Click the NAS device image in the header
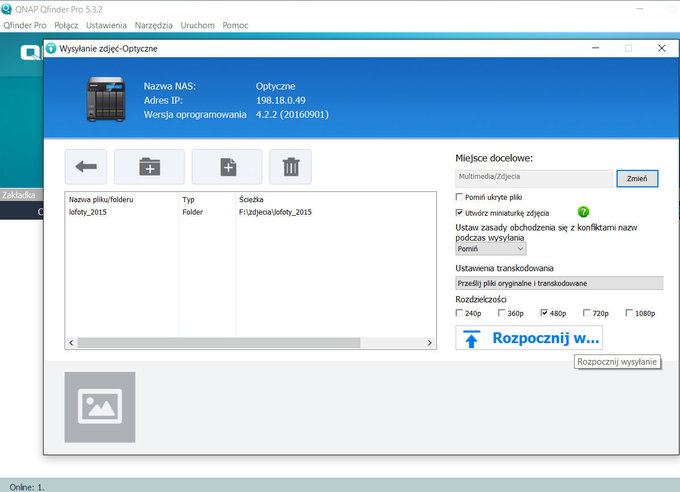The height and width of the screenshot is (492, 680). tap(106, 99)
